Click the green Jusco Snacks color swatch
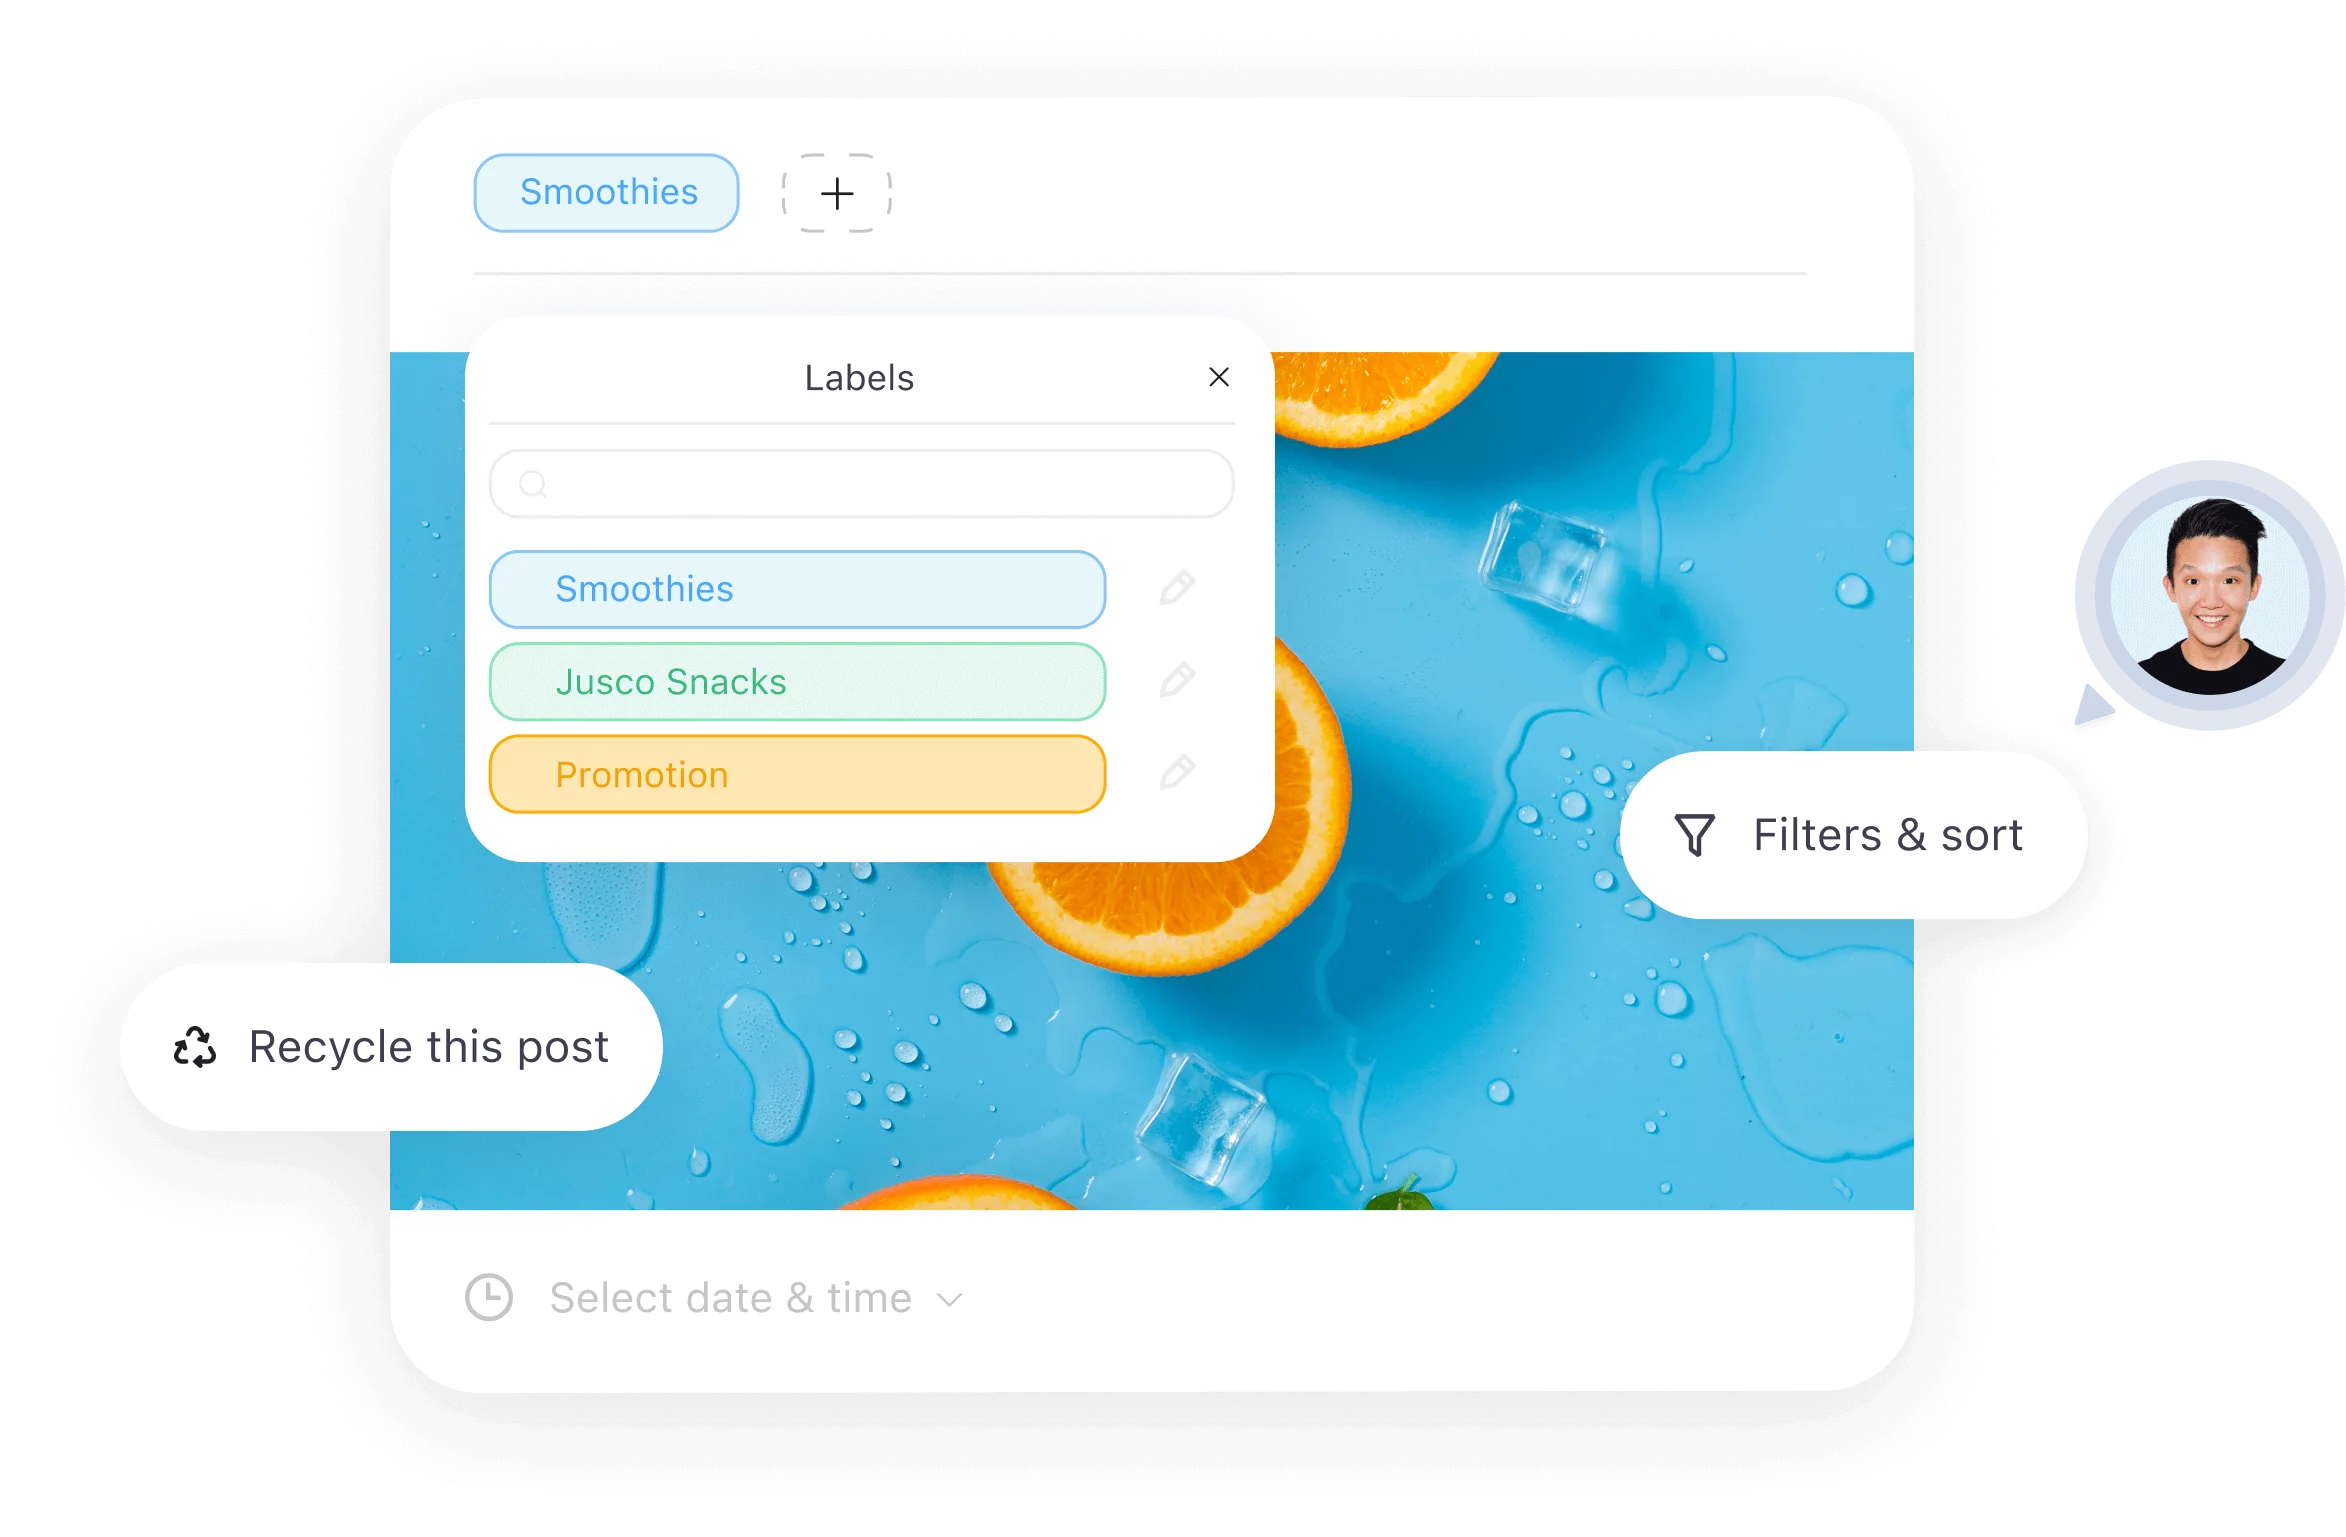The width and height of the screenshot is (2346, 1537). pos(804,679)
